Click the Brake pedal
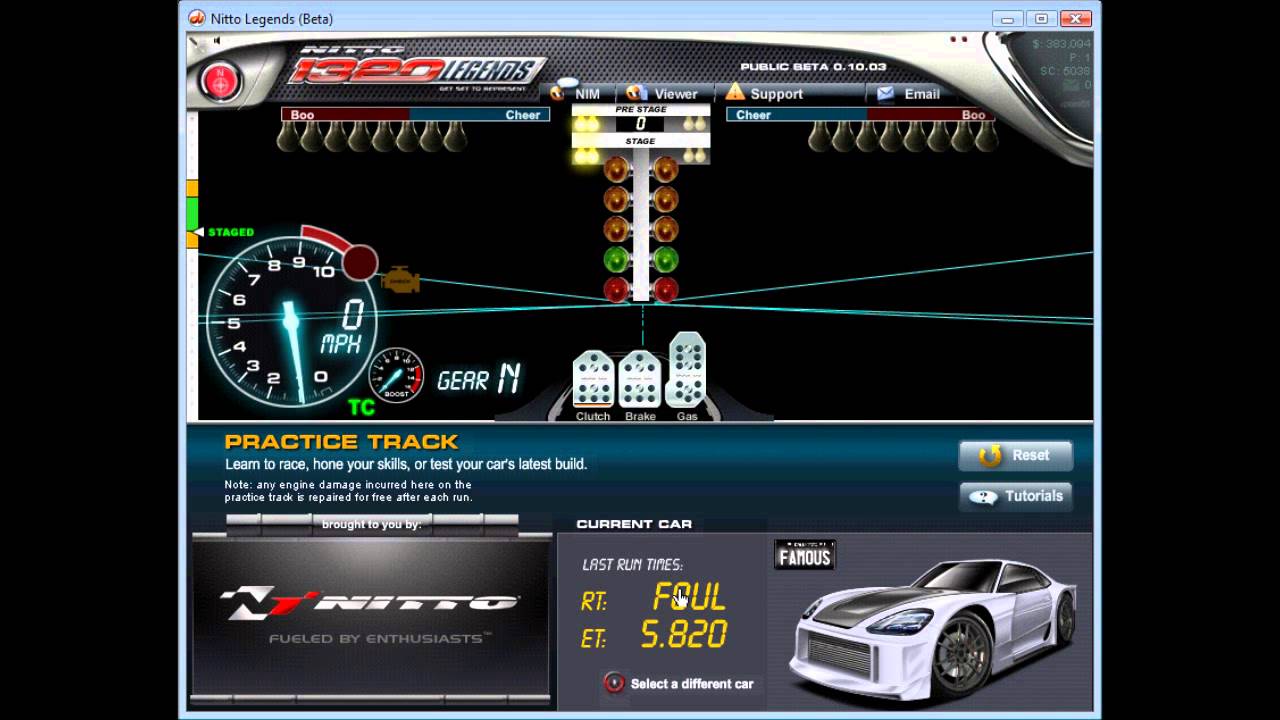Screen dimensions: 1280x720 coord(640,378)
